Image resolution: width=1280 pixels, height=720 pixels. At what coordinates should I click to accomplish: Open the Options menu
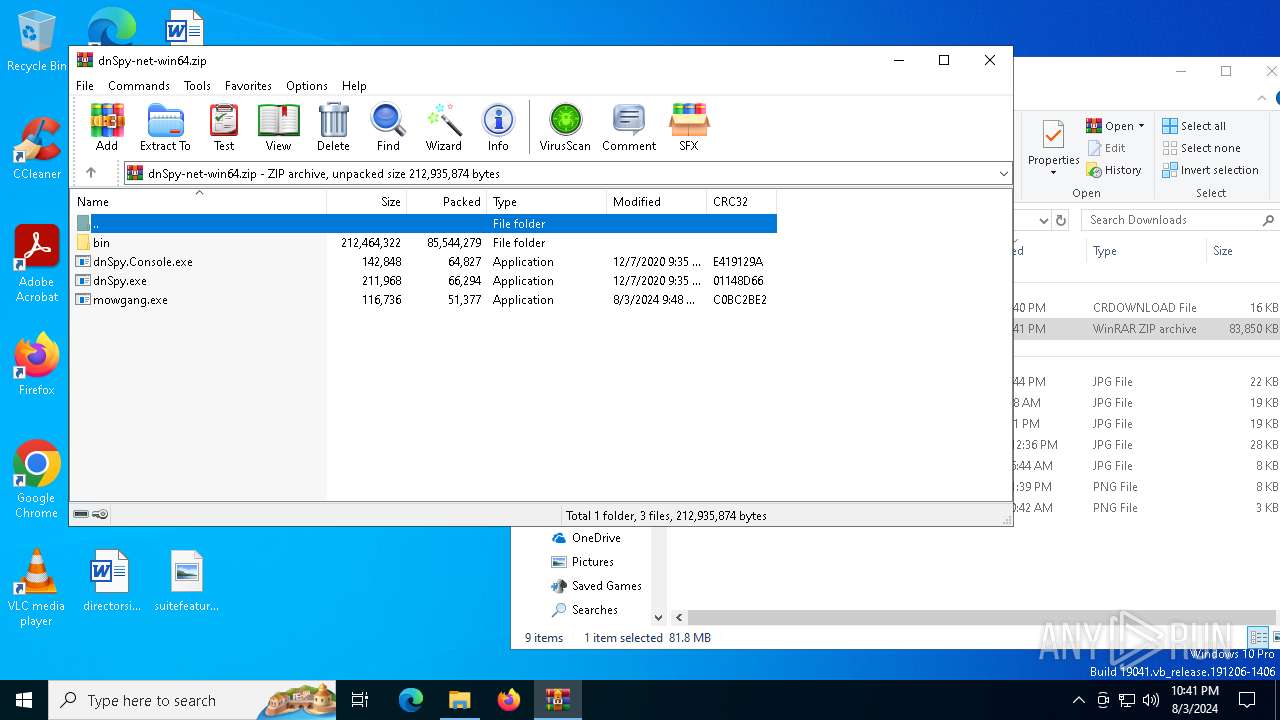pos(307,86)
